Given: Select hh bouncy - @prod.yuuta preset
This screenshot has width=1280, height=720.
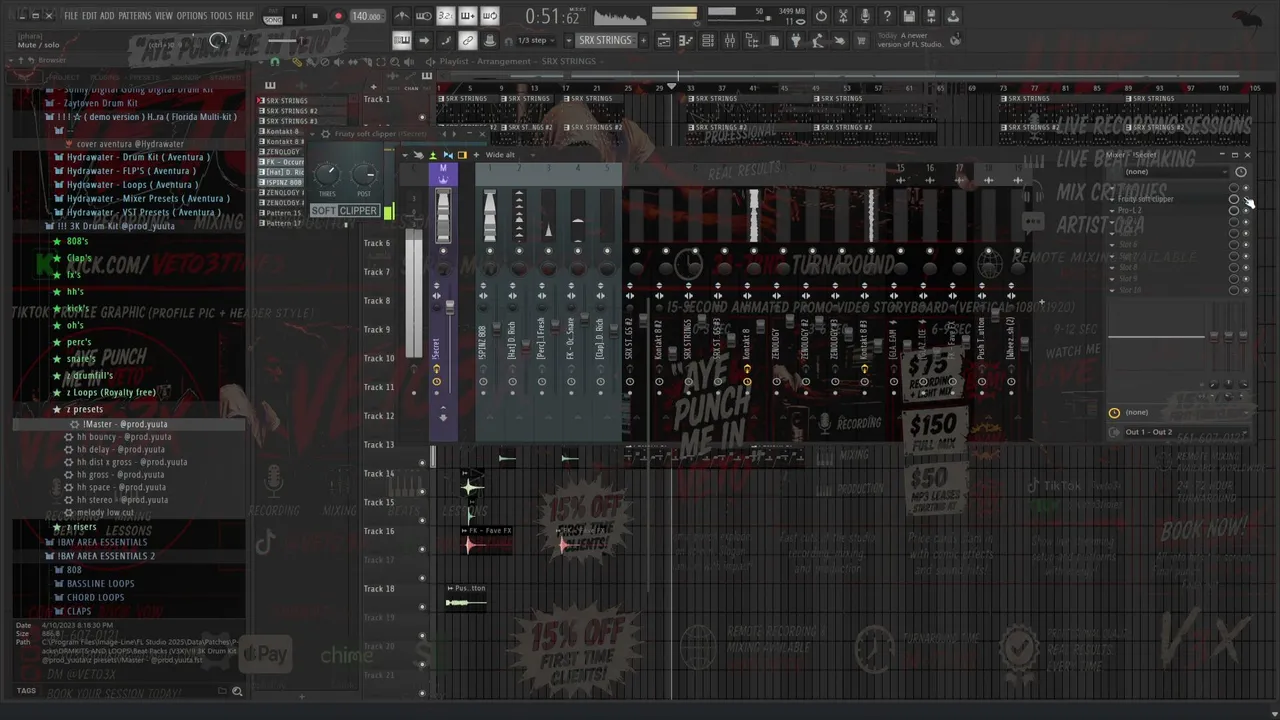Looking at the screenshot, I should 124,437.
